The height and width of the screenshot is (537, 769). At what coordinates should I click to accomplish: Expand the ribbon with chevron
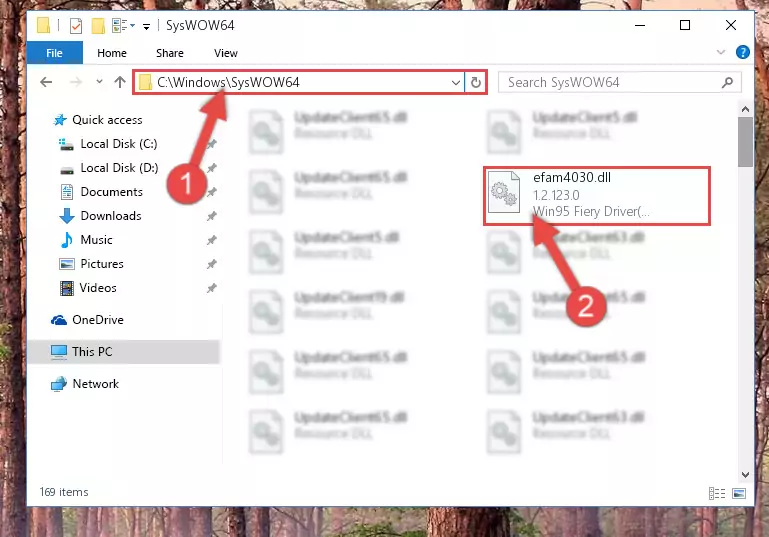[x=720, y=52]
